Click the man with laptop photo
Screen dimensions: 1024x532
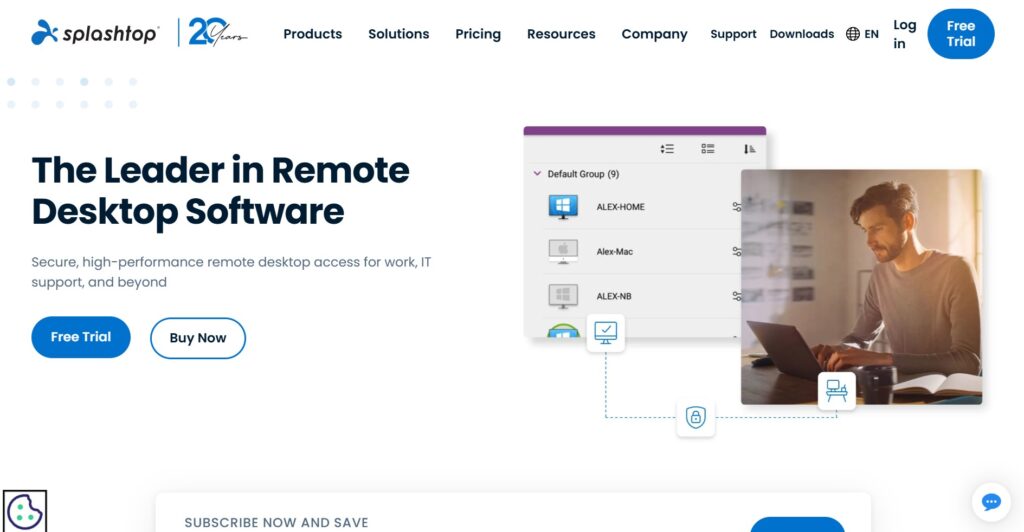(861, 287)
